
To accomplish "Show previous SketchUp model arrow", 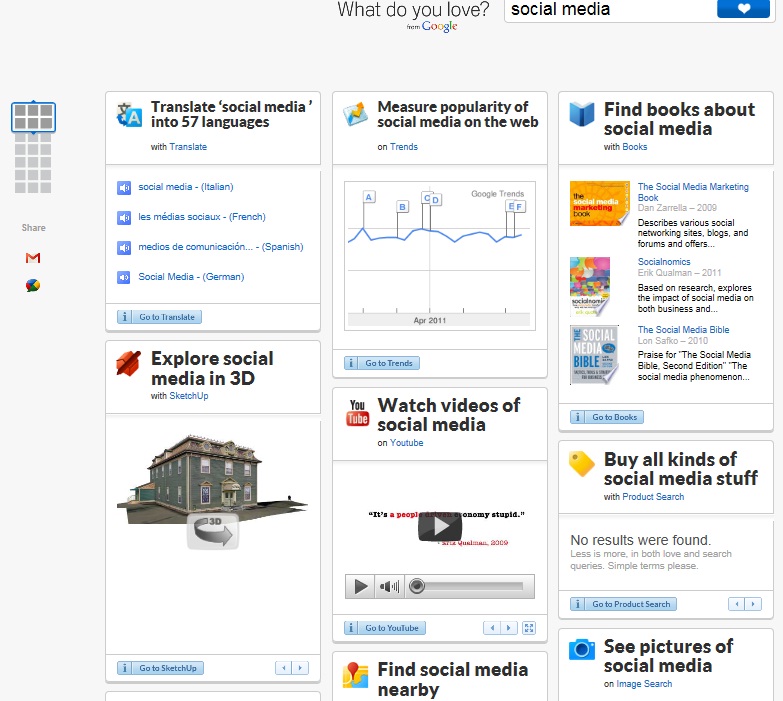I will 283,668.
